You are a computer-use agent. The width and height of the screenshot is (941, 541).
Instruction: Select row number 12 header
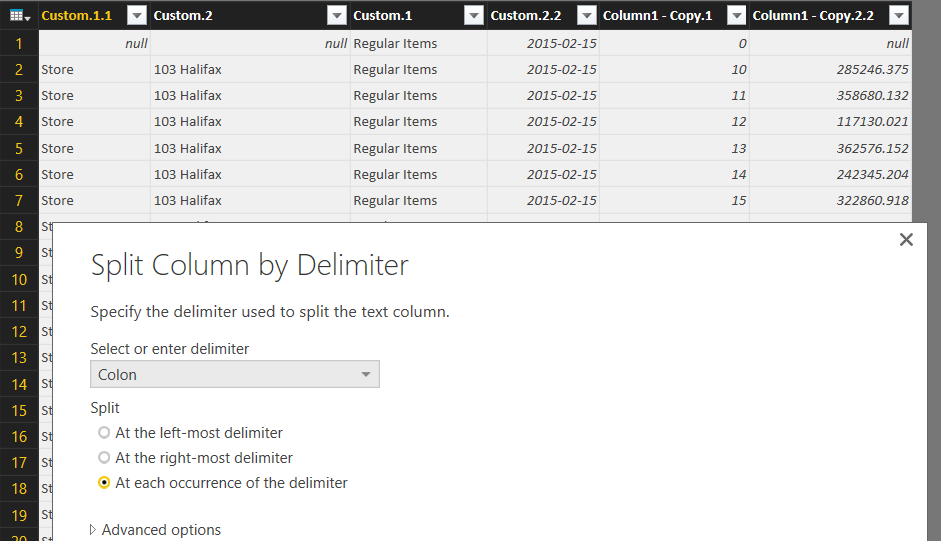point(19,331)
